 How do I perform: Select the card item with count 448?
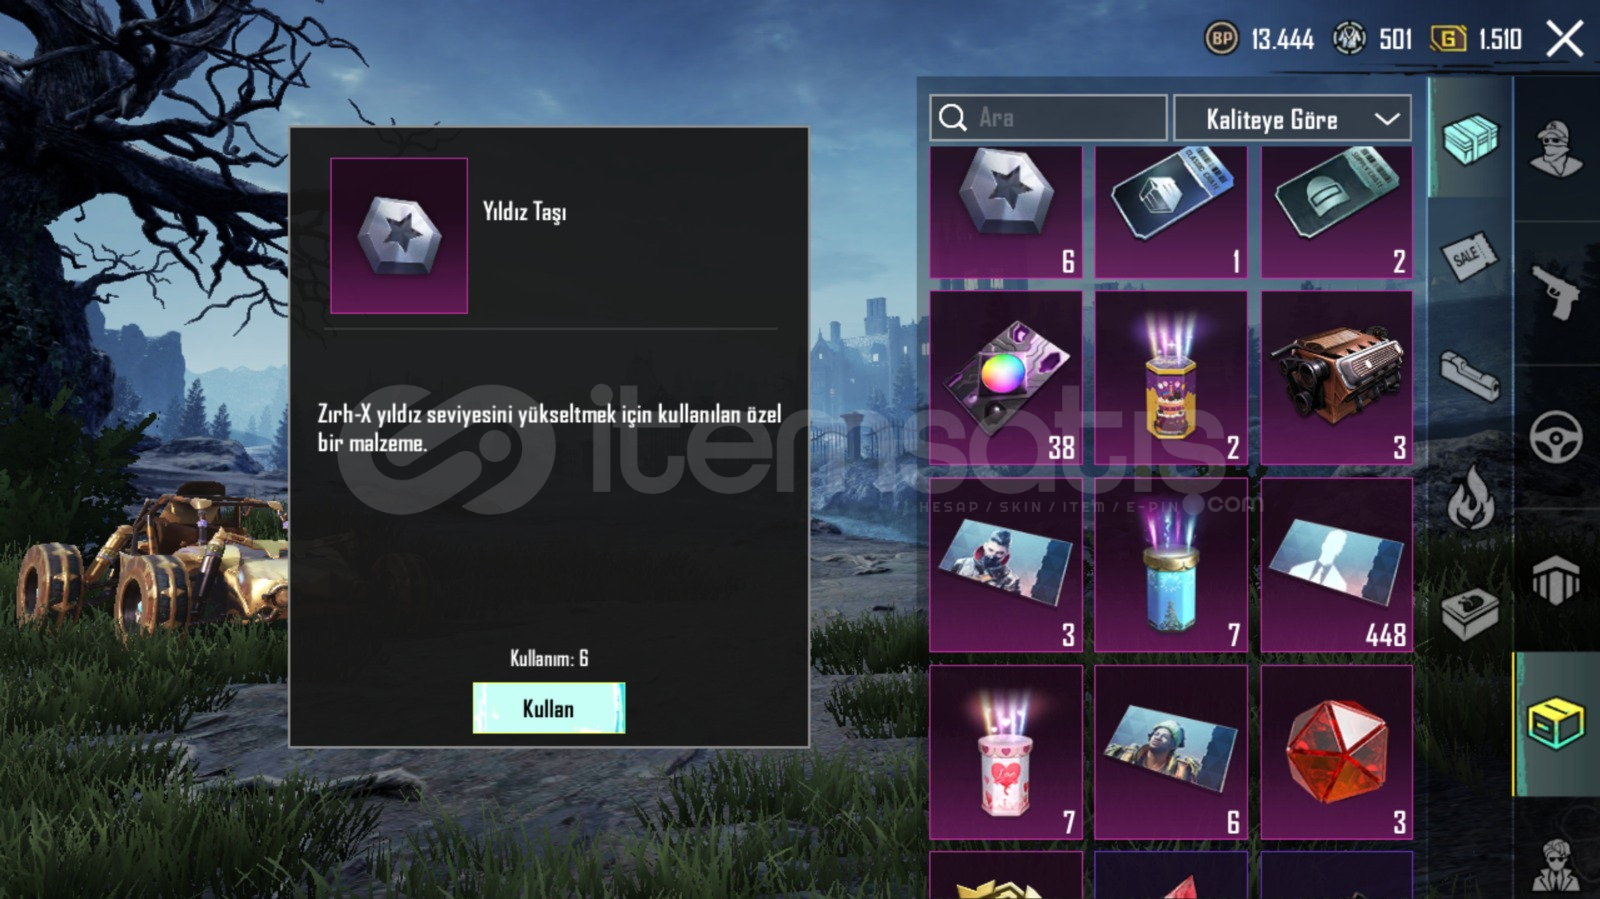(1337, 565)
